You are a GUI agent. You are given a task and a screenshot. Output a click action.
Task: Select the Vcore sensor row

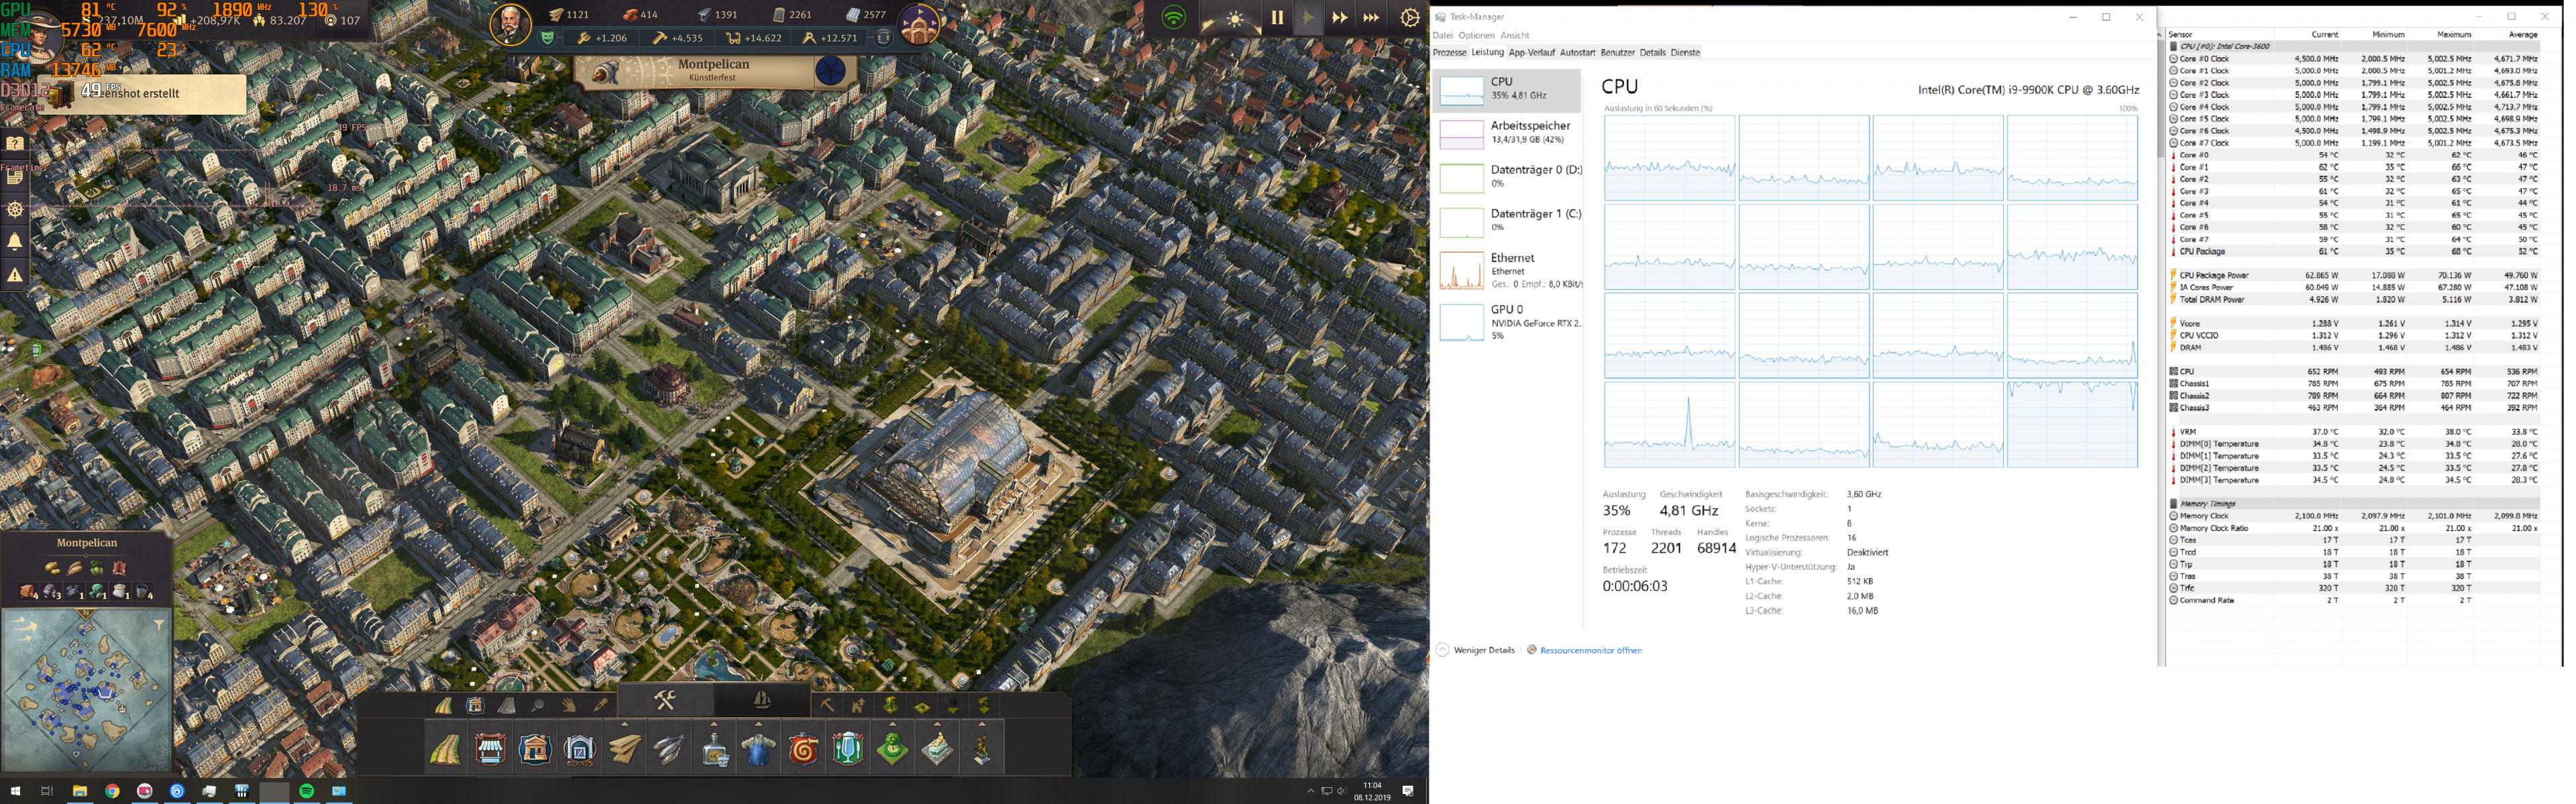(2354, 323)
